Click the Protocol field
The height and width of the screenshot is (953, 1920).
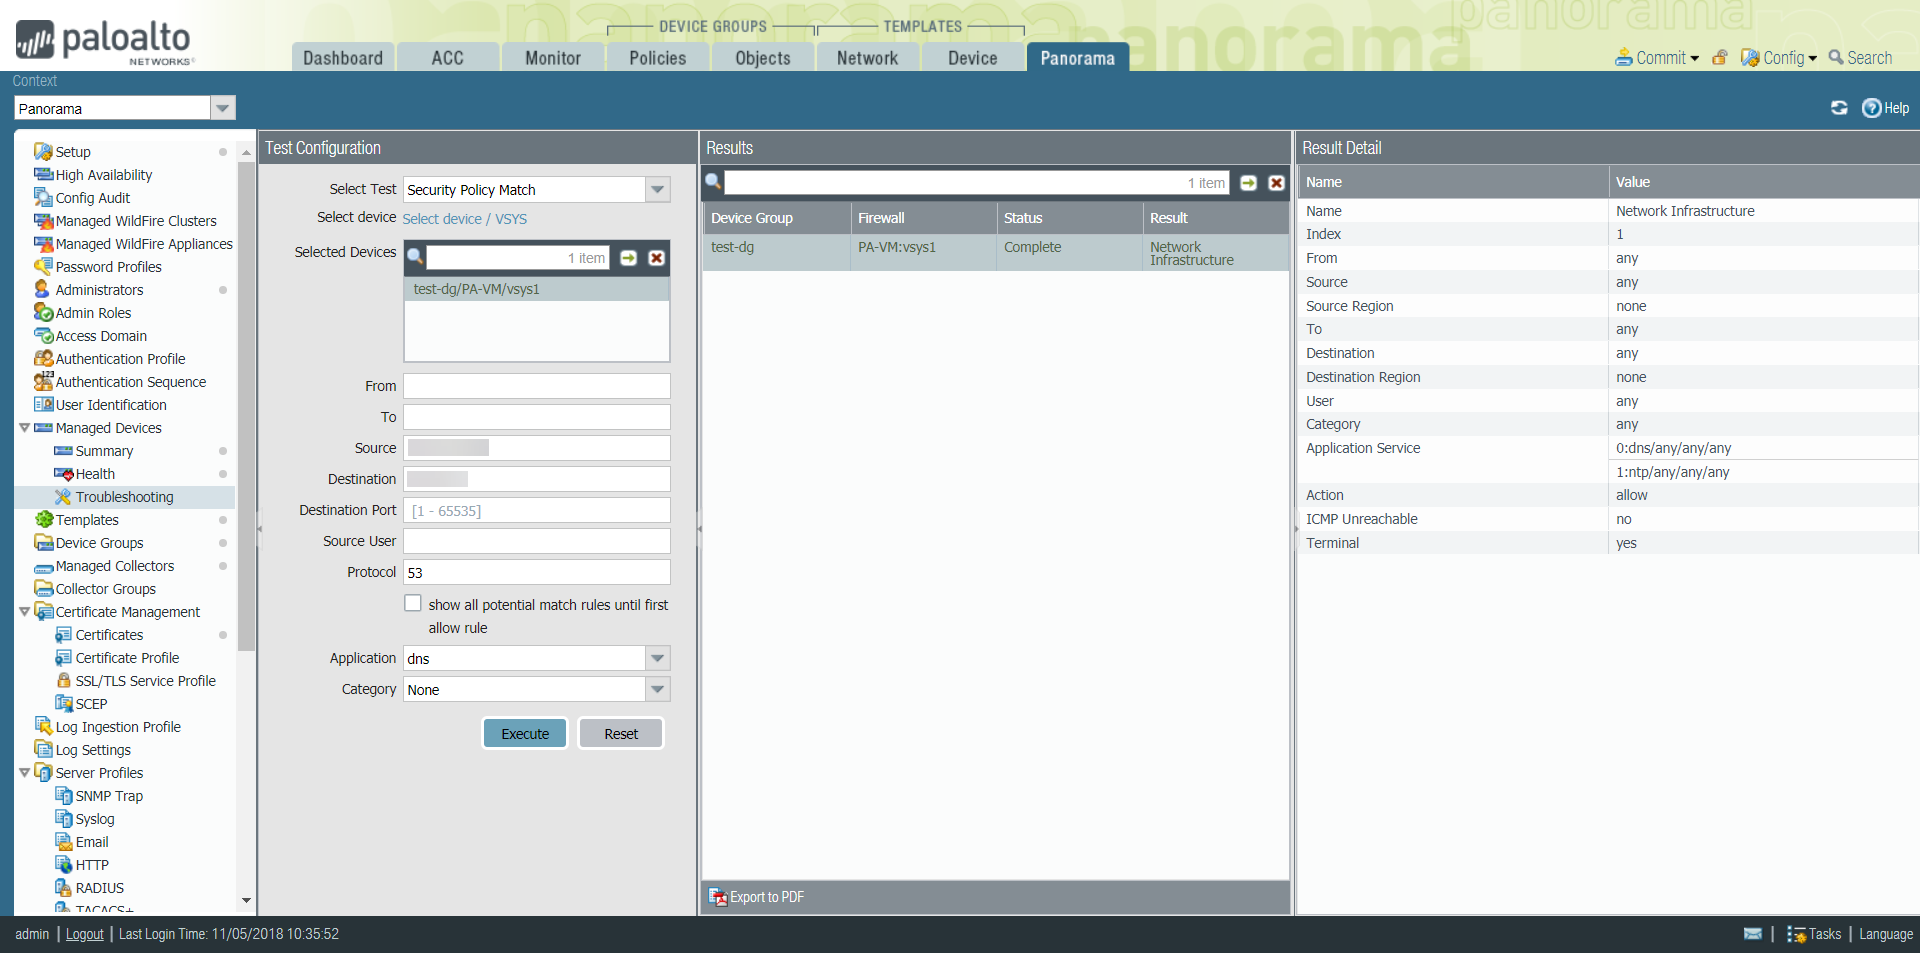point(537,573)
